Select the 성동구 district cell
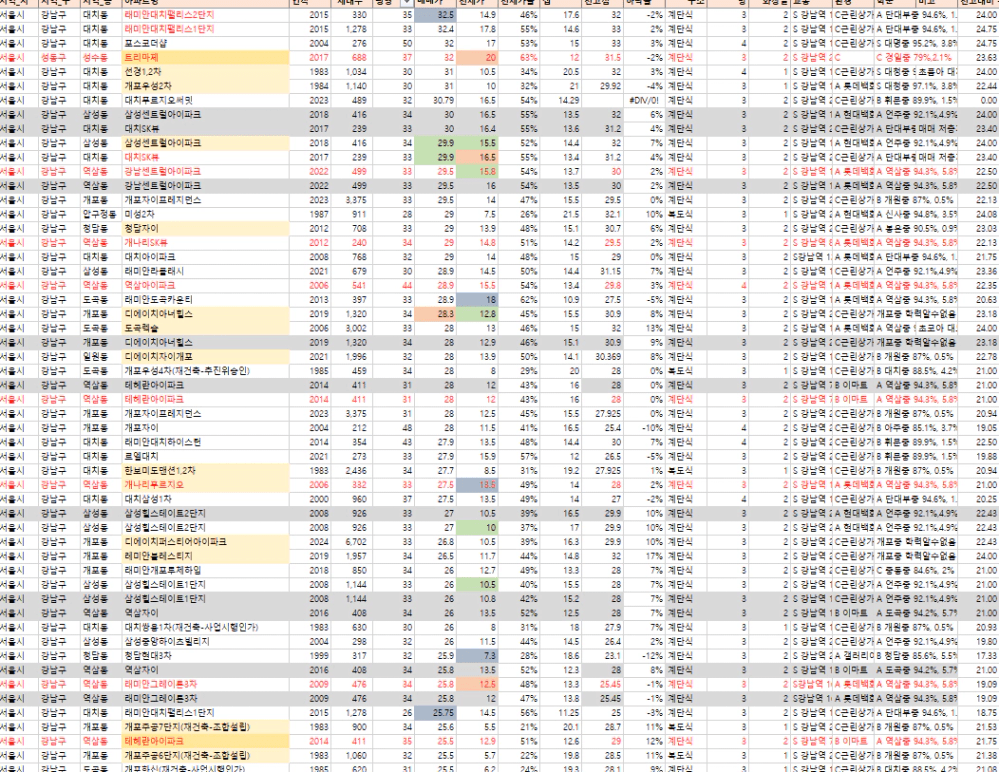Viewport: 999px width, 772px height. pos(59,57)
